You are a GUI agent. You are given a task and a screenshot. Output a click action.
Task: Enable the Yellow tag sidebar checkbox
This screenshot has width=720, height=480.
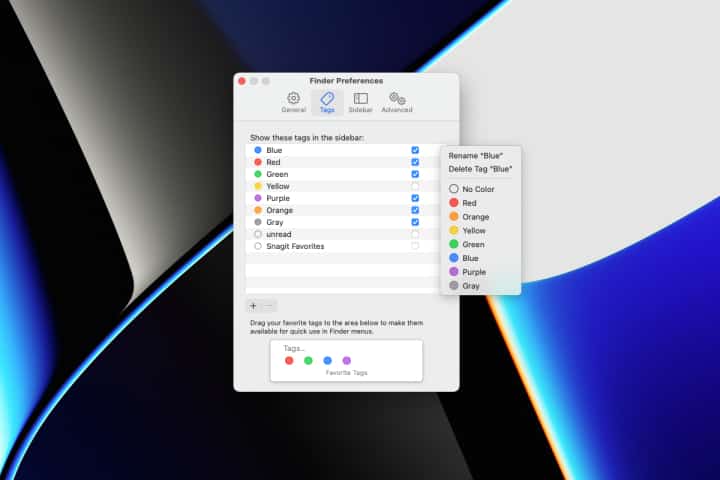[415, 186]
